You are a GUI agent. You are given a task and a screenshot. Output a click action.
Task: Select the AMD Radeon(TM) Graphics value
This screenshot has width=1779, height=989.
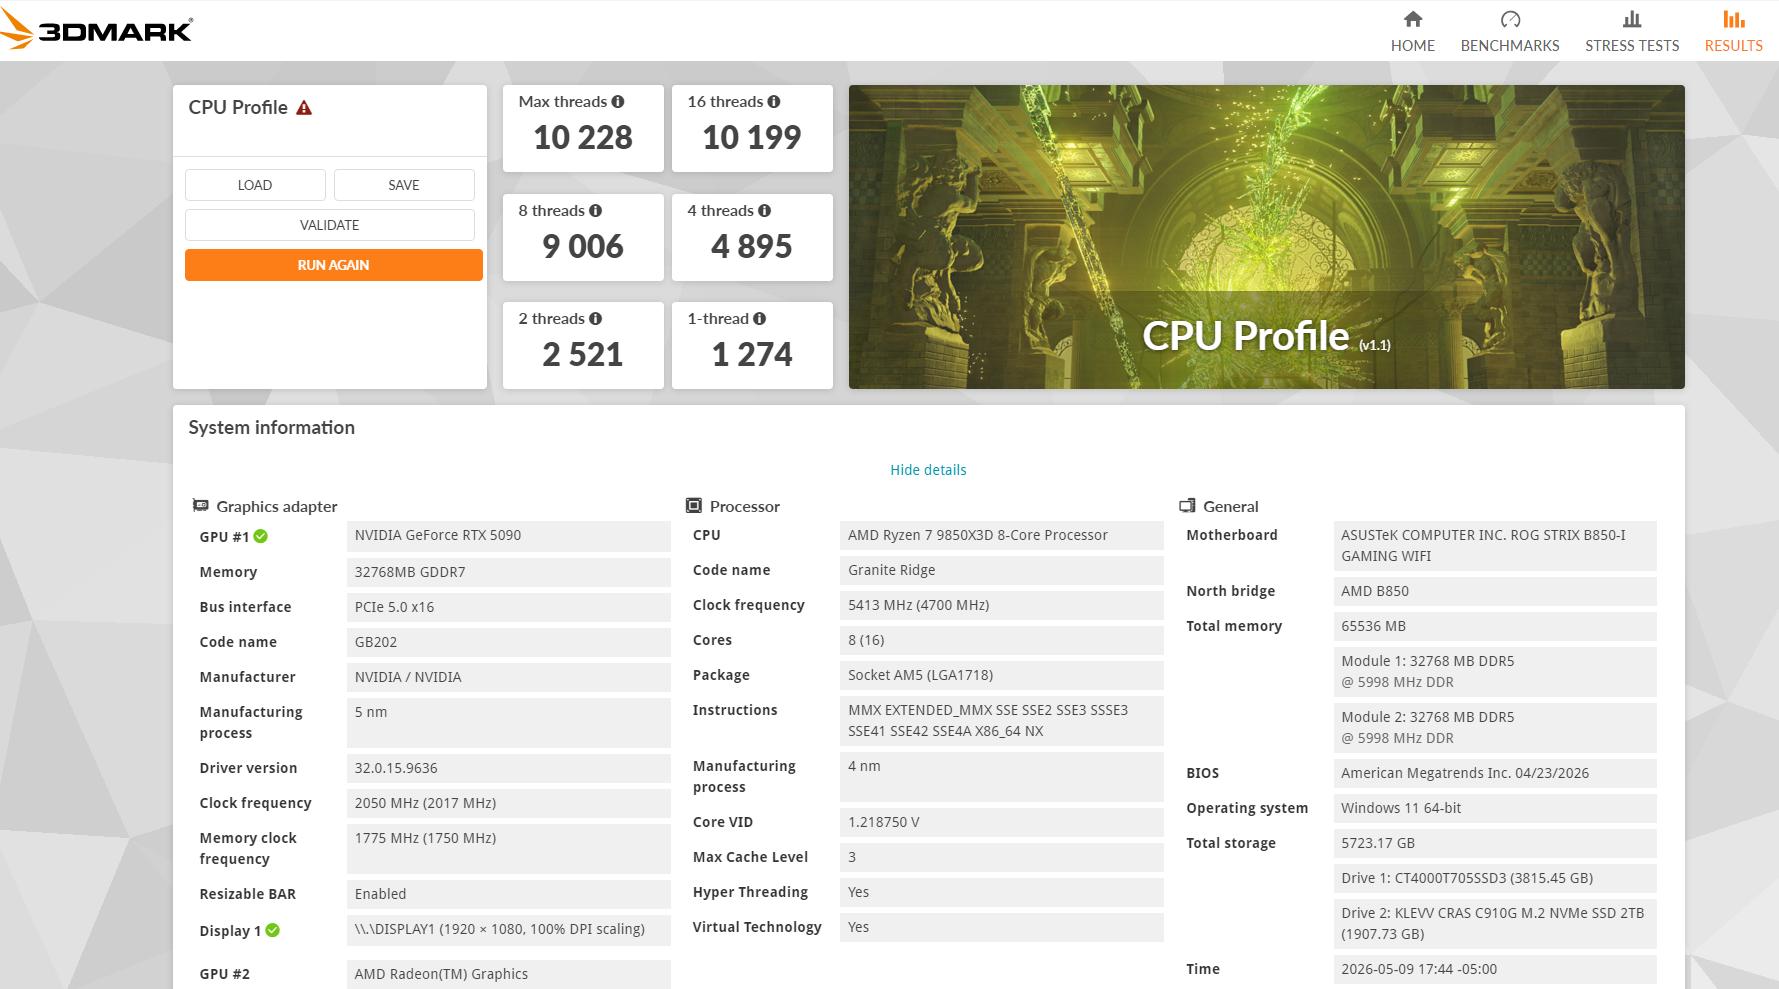pos(509,974)
